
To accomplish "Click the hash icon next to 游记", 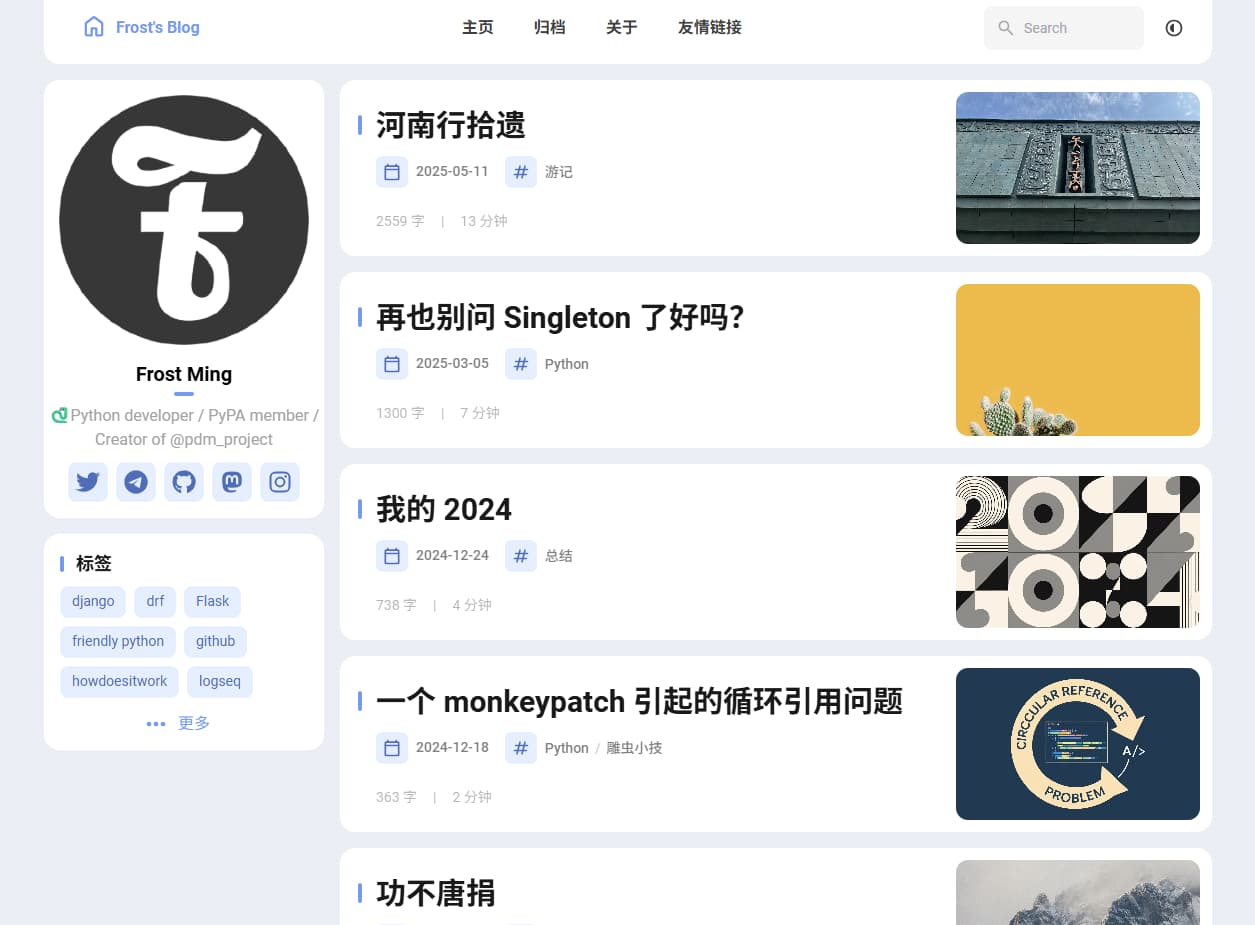I will (521, 172).
